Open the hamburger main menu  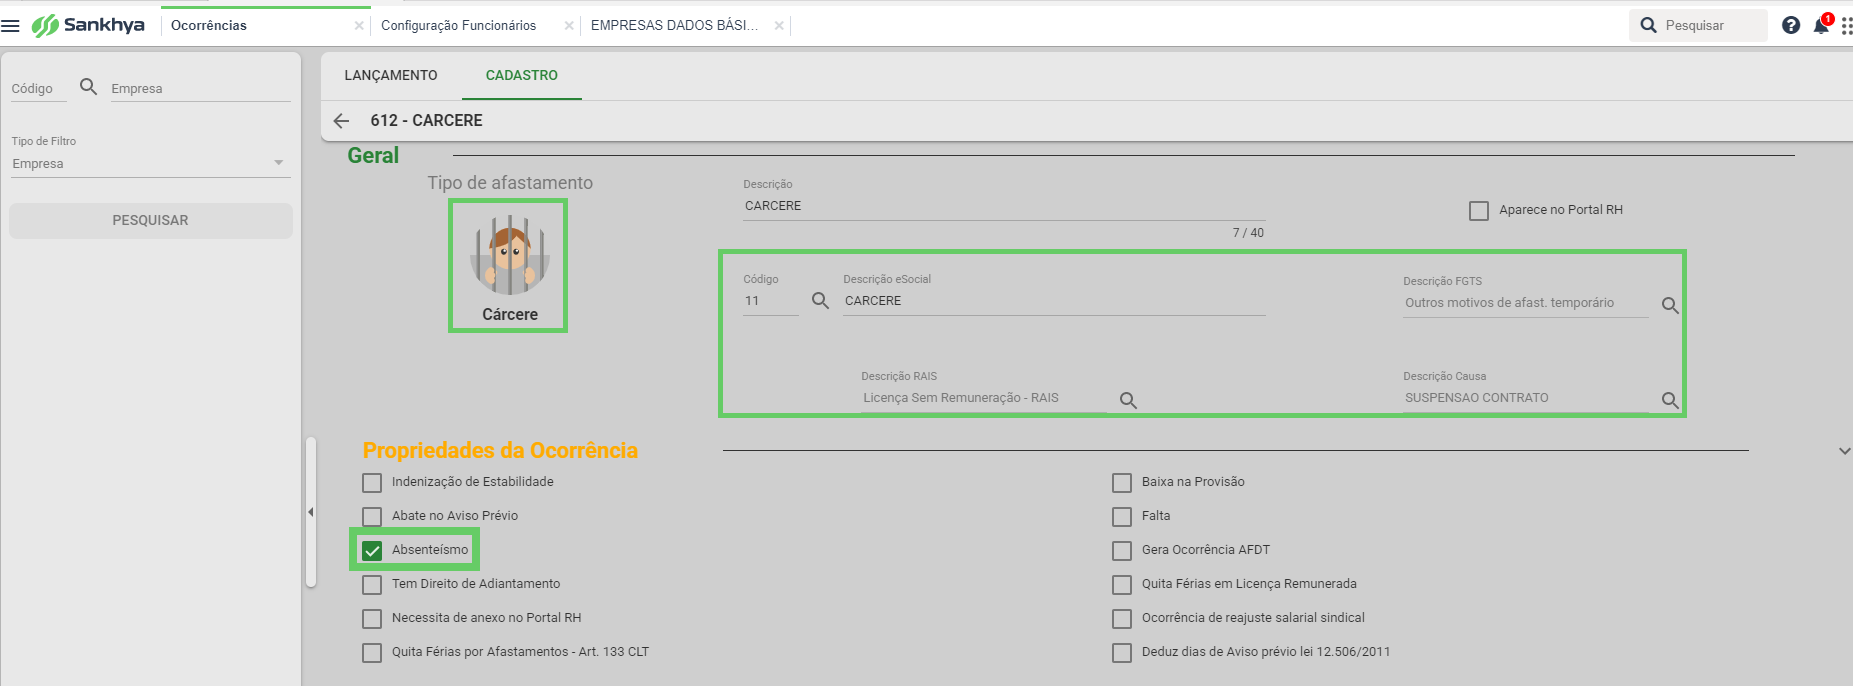pyautogui.click(x=11, y=26)
